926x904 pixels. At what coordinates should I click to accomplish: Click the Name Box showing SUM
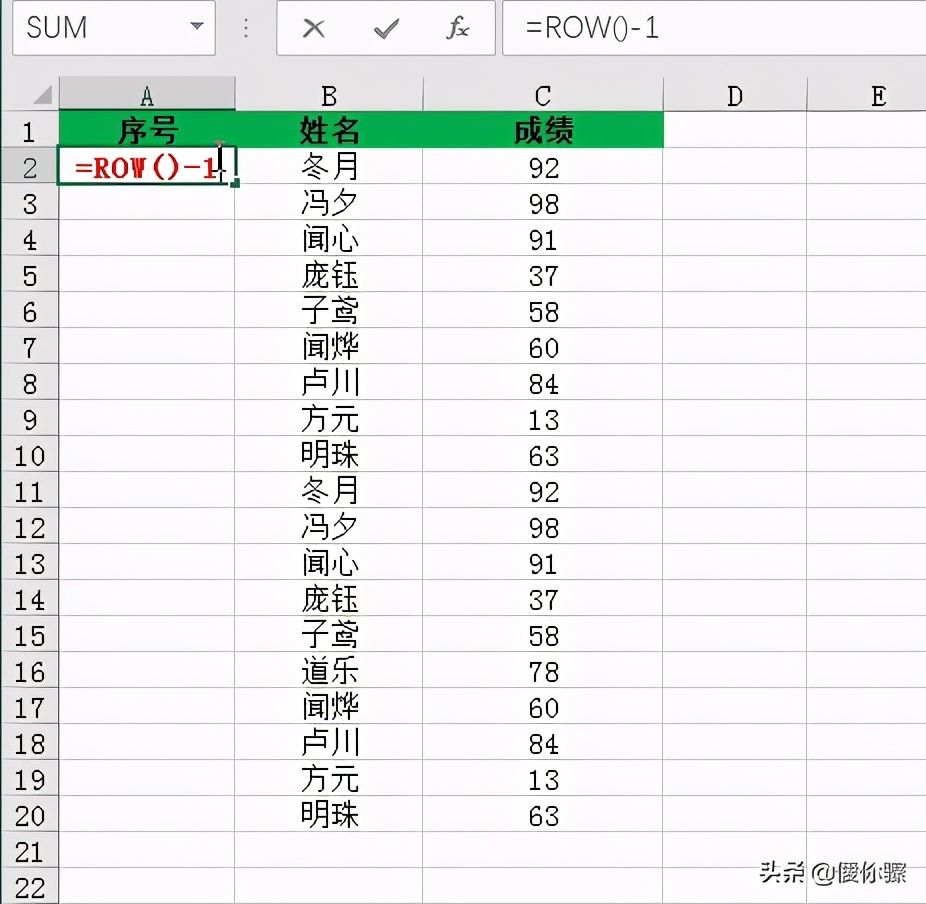[x=114, y=28]
